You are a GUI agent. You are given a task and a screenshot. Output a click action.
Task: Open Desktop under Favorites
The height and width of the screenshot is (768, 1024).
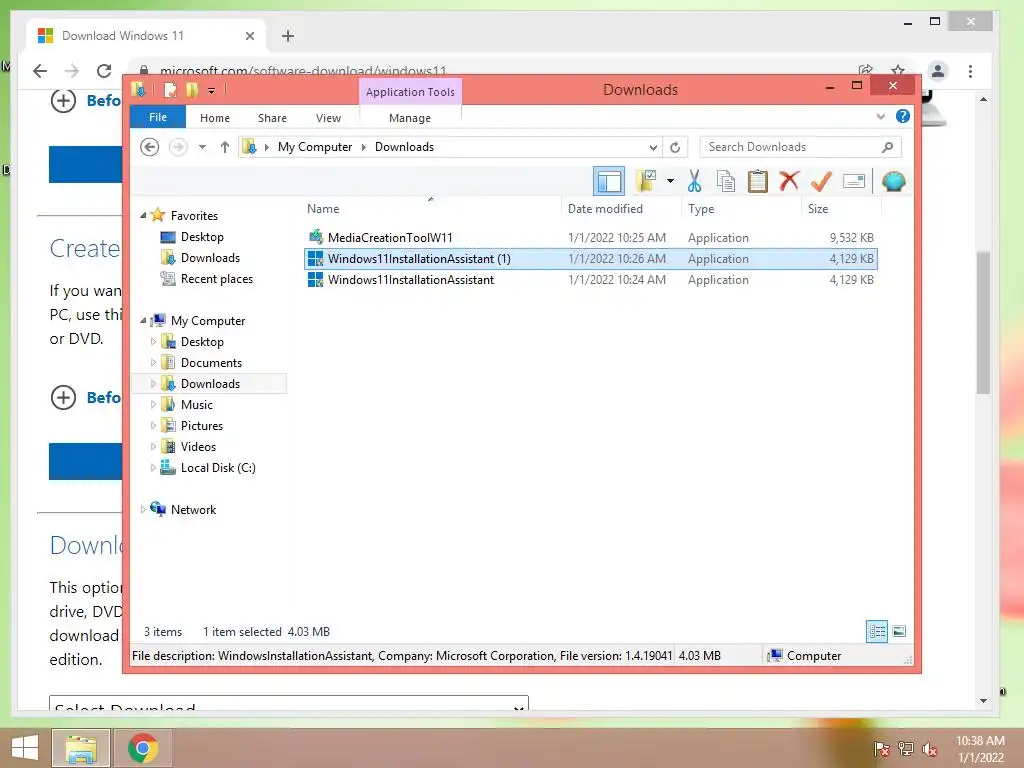click(x=202, y=237)
